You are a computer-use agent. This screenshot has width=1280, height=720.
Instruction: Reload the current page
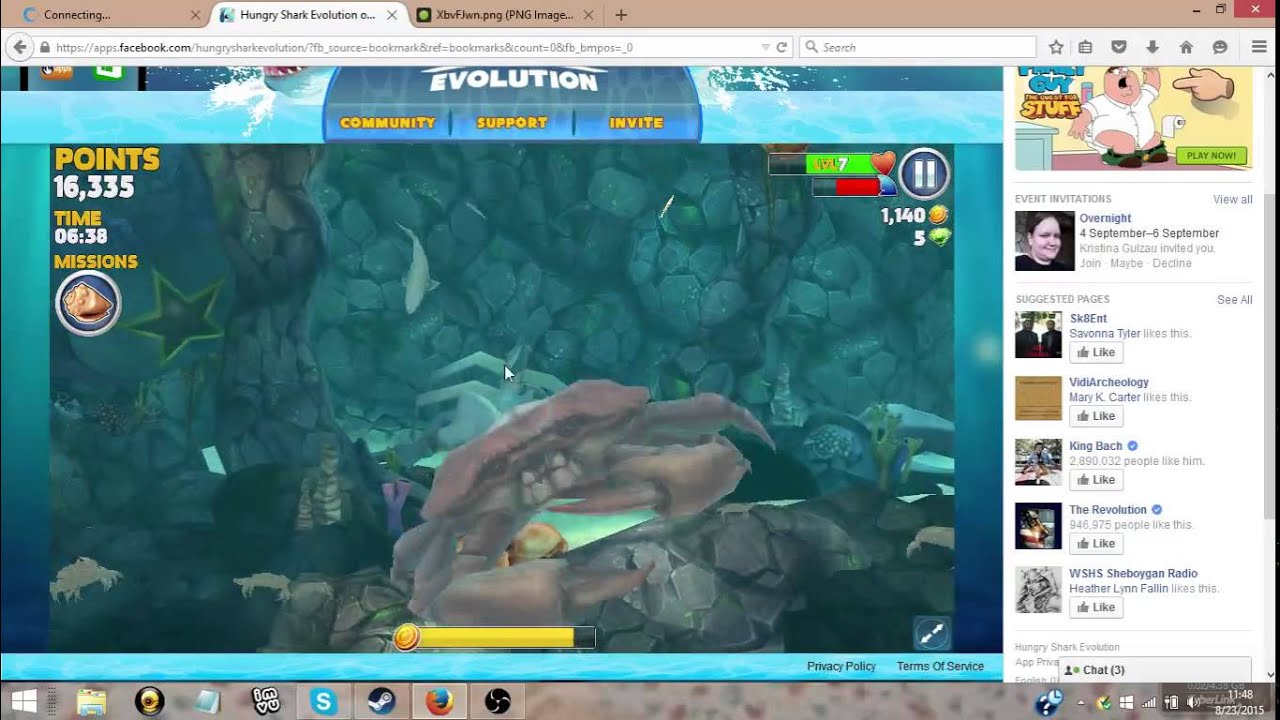(782, 47)
